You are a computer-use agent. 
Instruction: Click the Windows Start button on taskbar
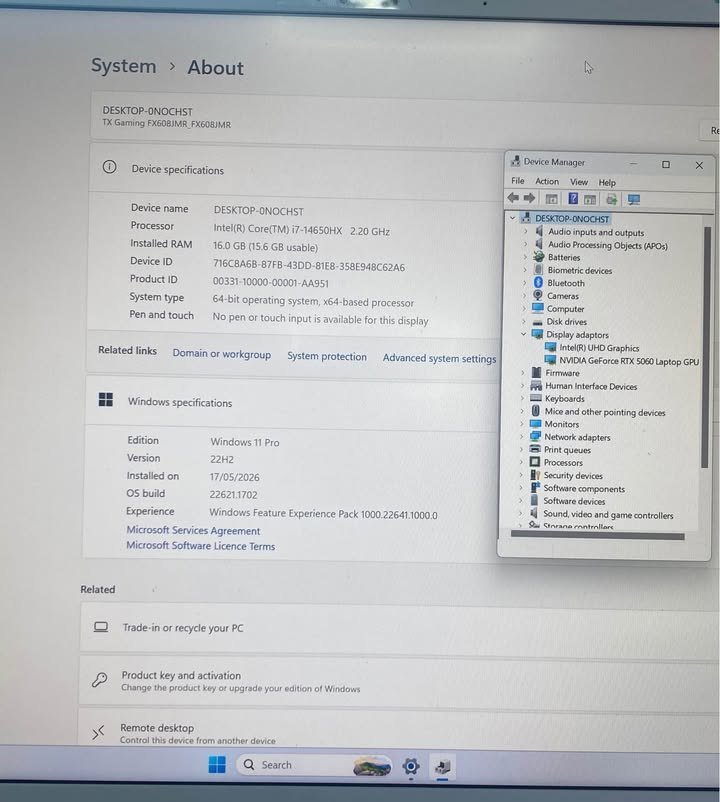(x=217, y=765)
